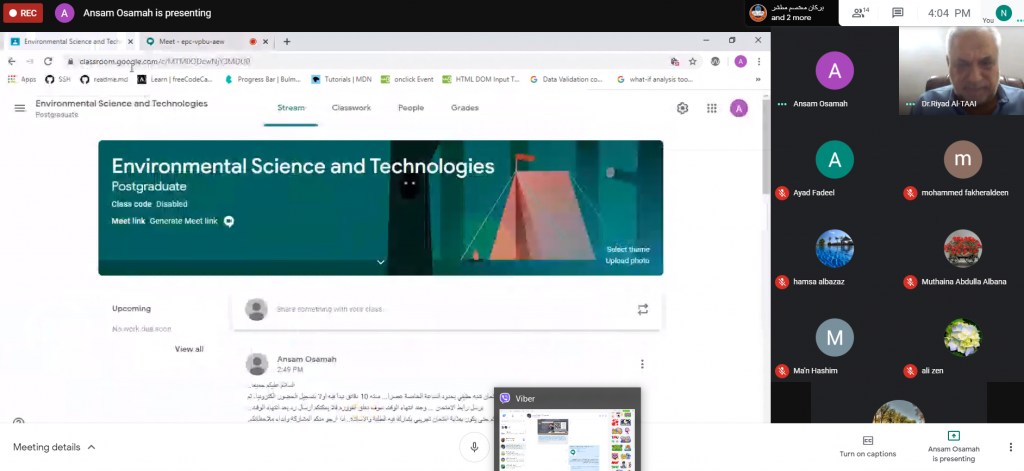Viewport: 1024px width, 471px height.
Task: Open the Google apps grid
Action: pos(711,108)
